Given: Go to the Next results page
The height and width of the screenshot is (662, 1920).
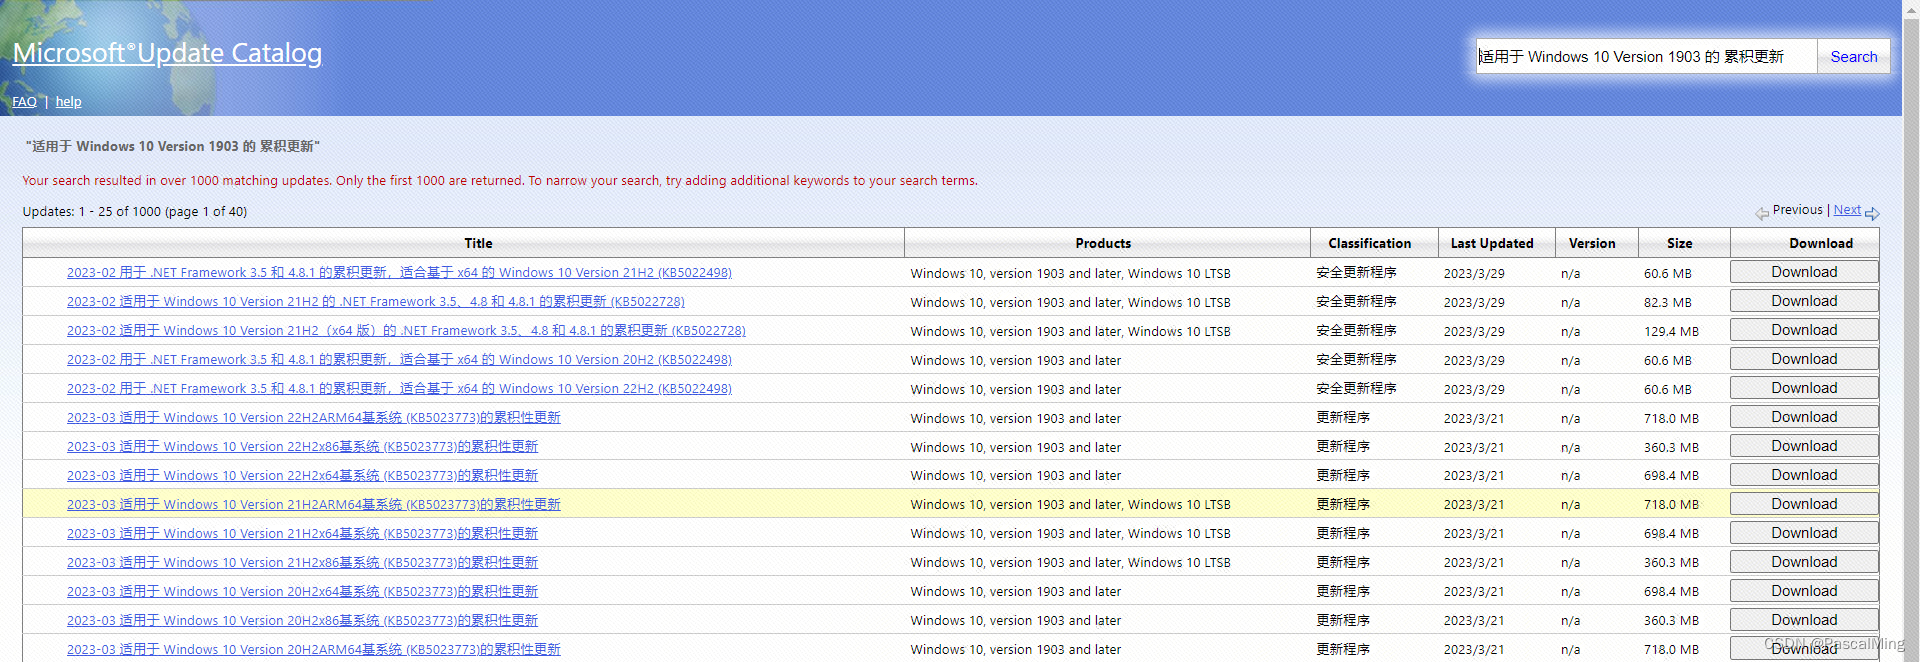Looking at the screenshot, I should [x=1847, y=210].
